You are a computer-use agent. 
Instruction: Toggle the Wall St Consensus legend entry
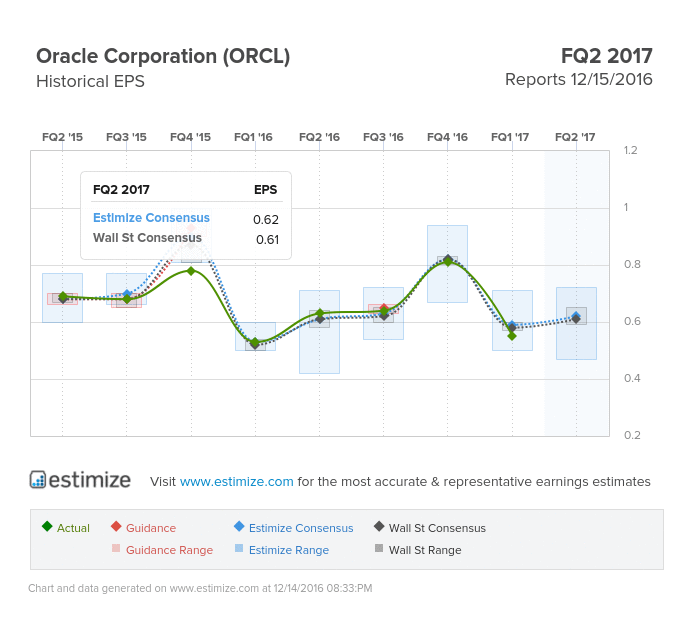(430, 527)
